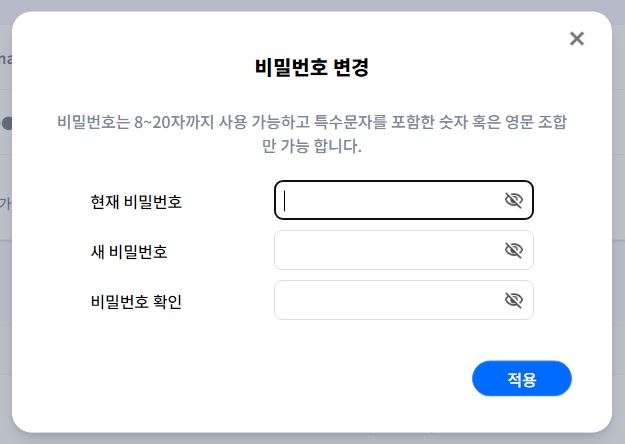Focus the 현재 비밀번호 input field

[390, 200]
